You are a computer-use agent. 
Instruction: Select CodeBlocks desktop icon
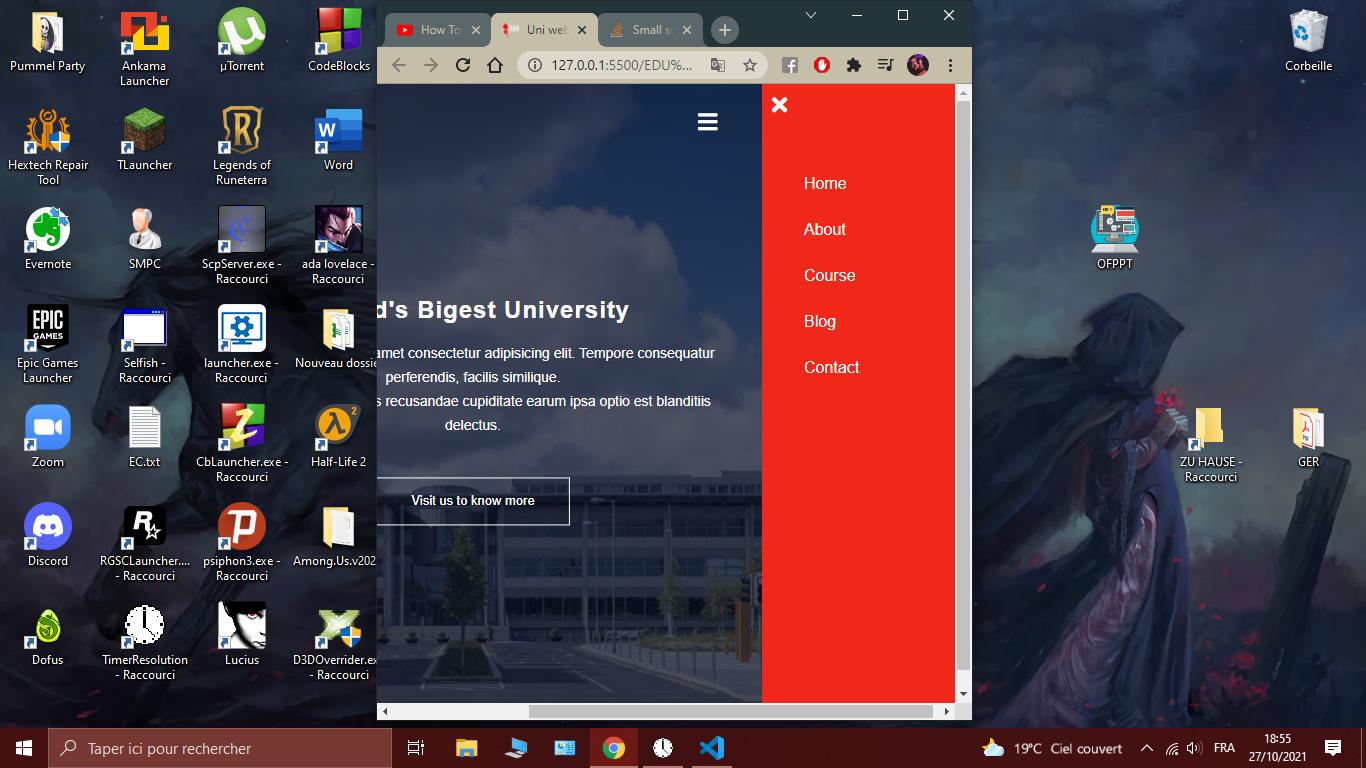click(338, 43)
